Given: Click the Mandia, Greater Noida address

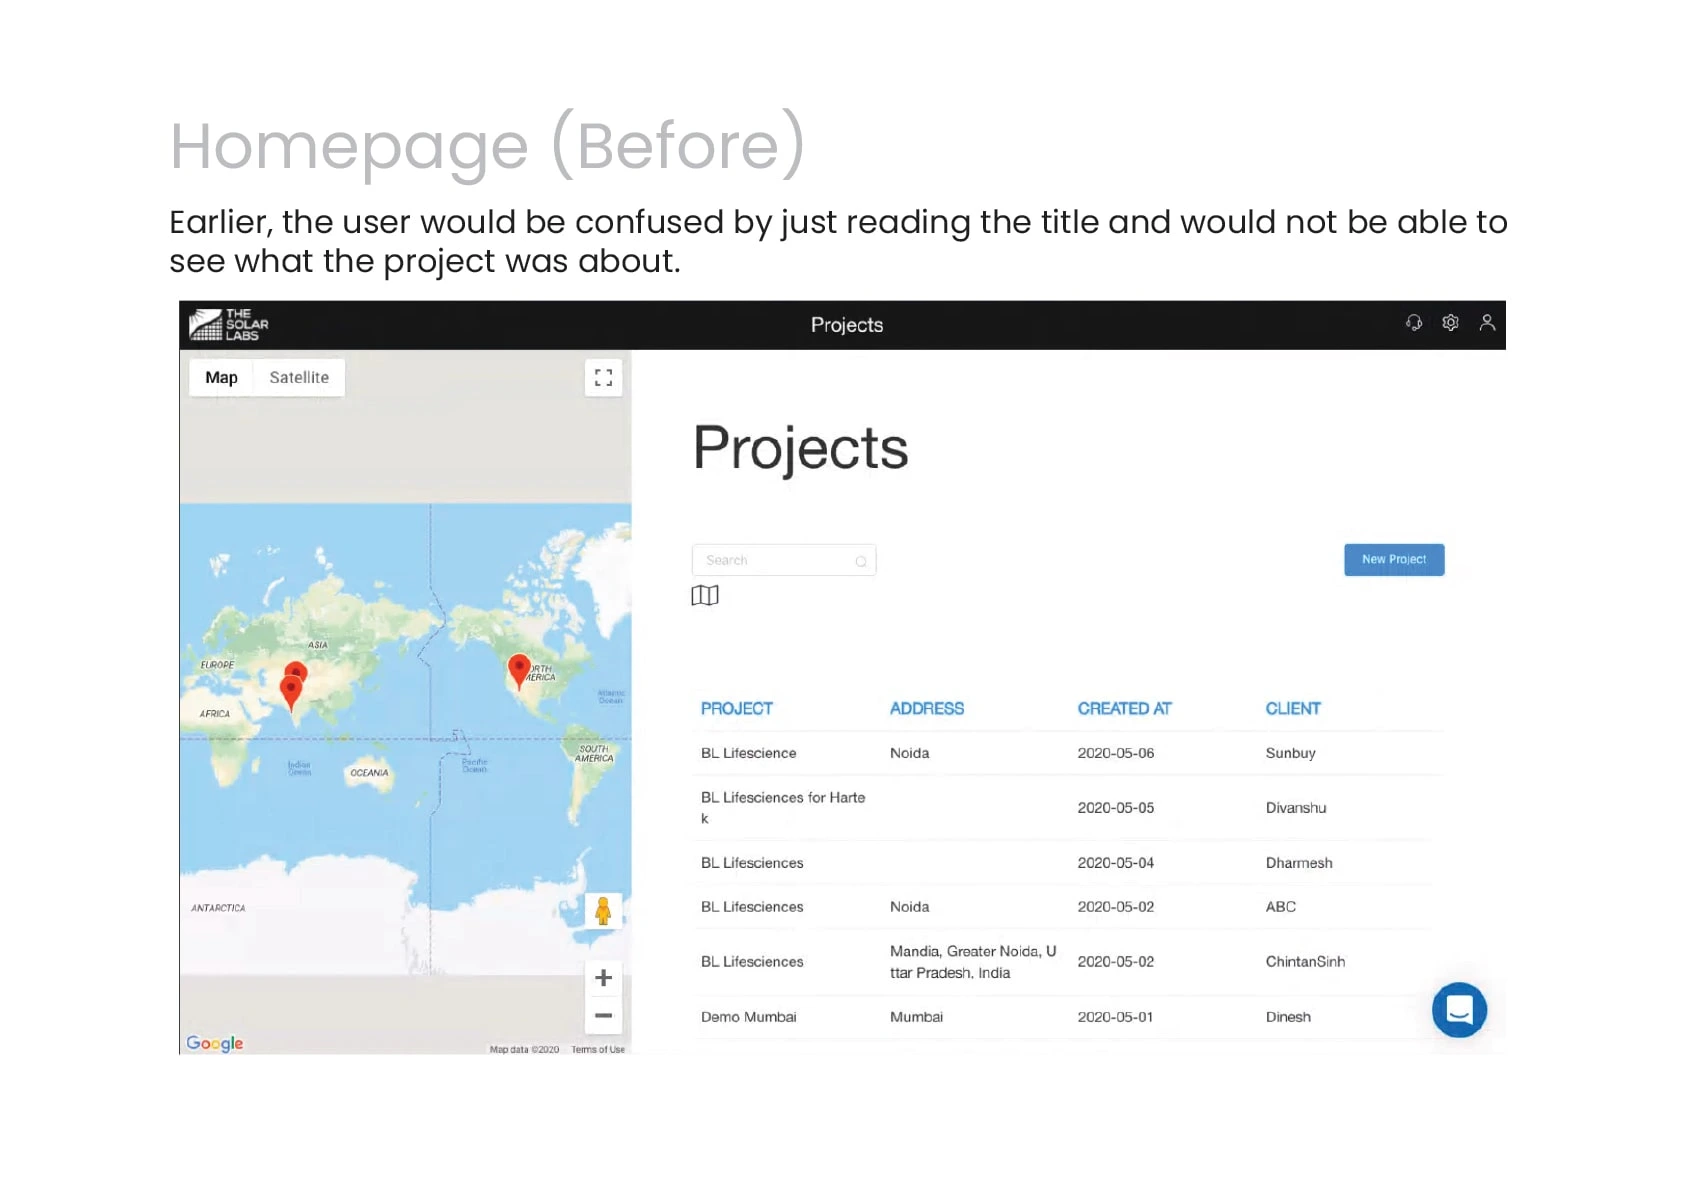Looking at the screenshot, I should (972, 961).
